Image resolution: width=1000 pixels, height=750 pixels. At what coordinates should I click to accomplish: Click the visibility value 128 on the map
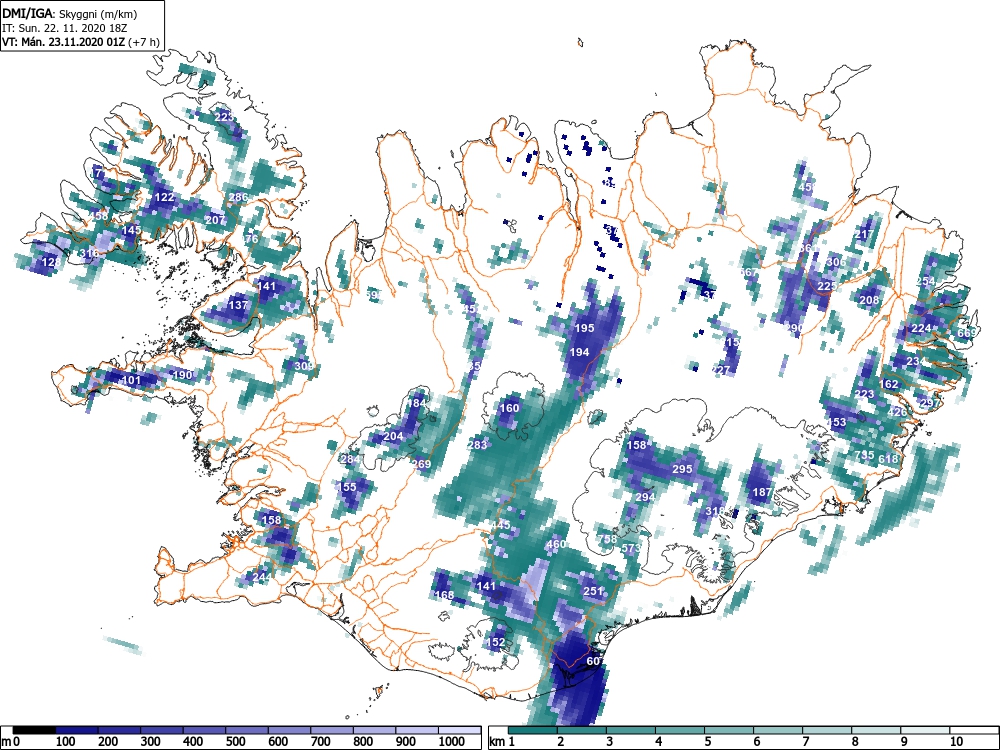click(51, 262)
